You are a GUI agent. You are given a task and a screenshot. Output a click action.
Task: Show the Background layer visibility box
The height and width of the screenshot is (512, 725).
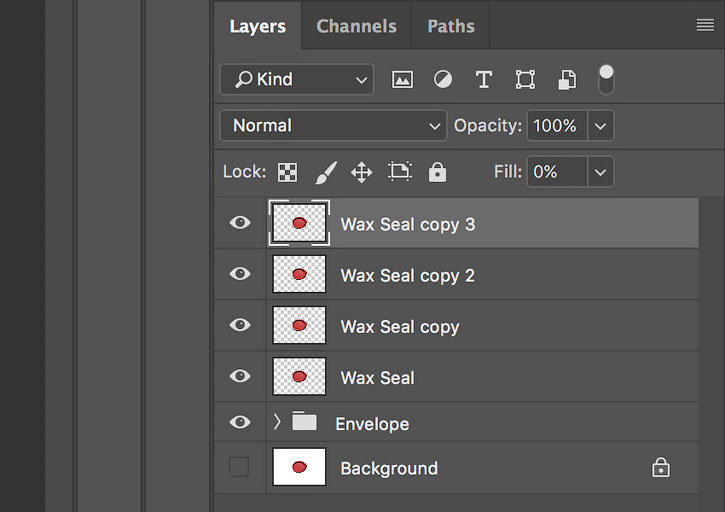pos(239,467)
